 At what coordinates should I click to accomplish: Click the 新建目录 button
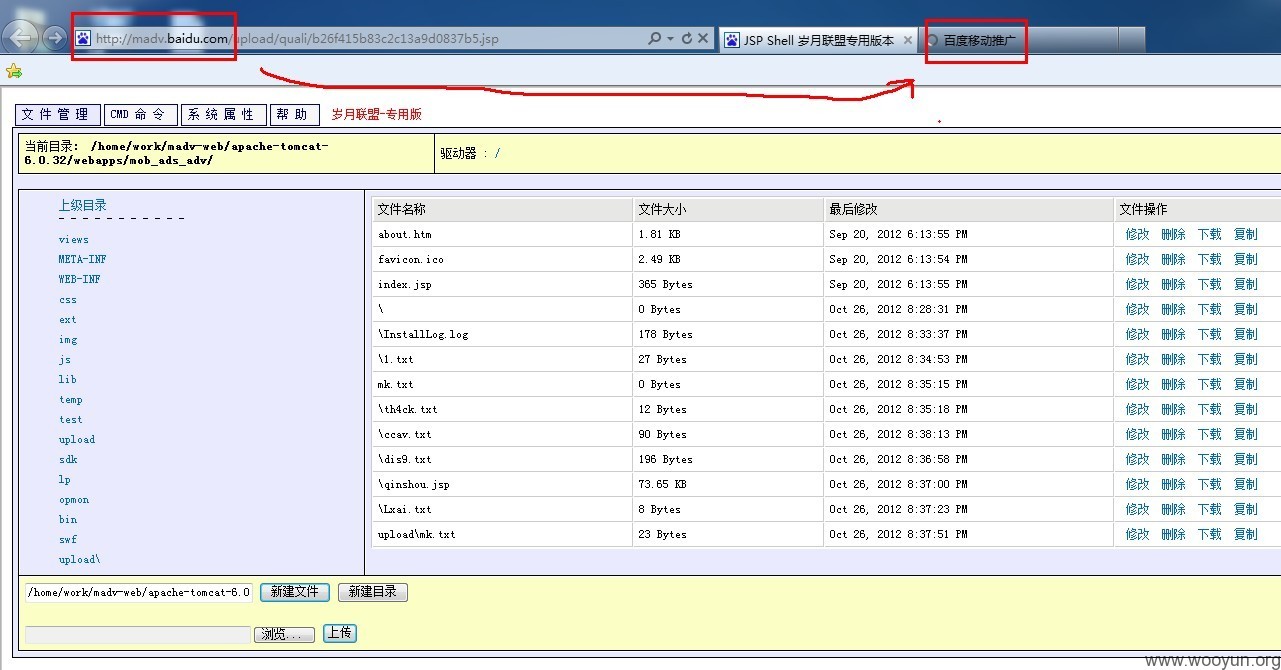[373, 592]
